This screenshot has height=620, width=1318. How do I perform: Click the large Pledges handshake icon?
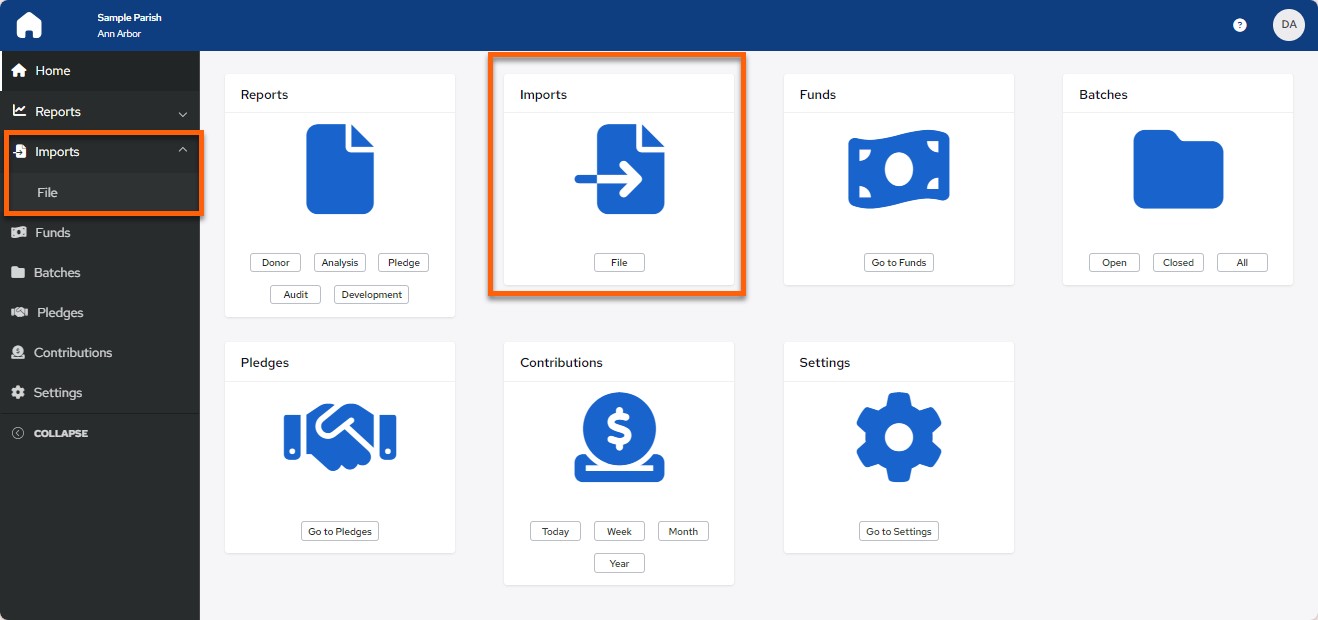[x=340, y=437]
